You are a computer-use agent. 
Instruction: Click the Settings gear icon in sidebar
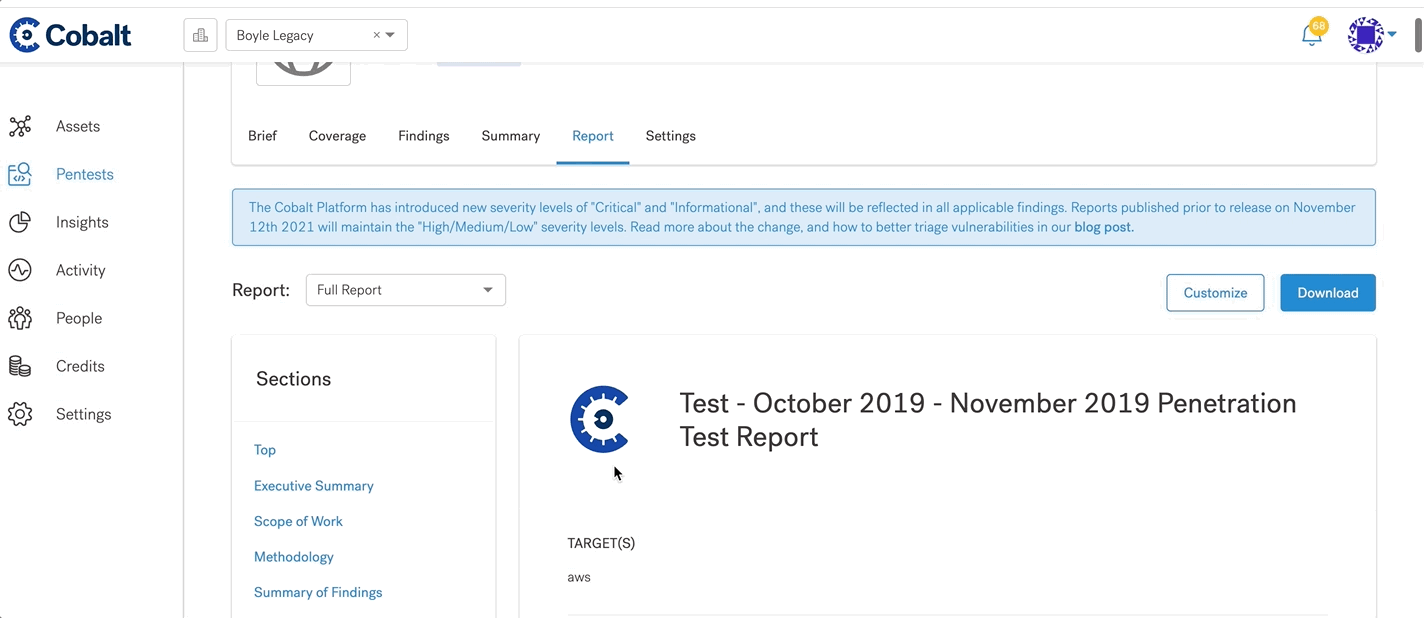(x=20, y=414)
